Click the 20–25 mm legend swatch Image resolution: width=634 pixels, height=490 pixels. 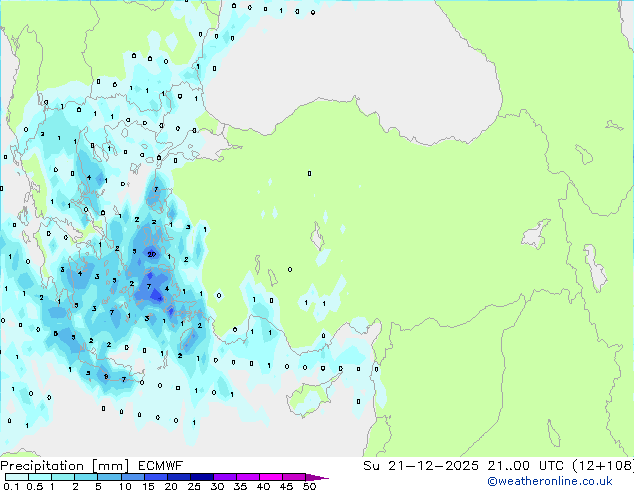(178, 477)
